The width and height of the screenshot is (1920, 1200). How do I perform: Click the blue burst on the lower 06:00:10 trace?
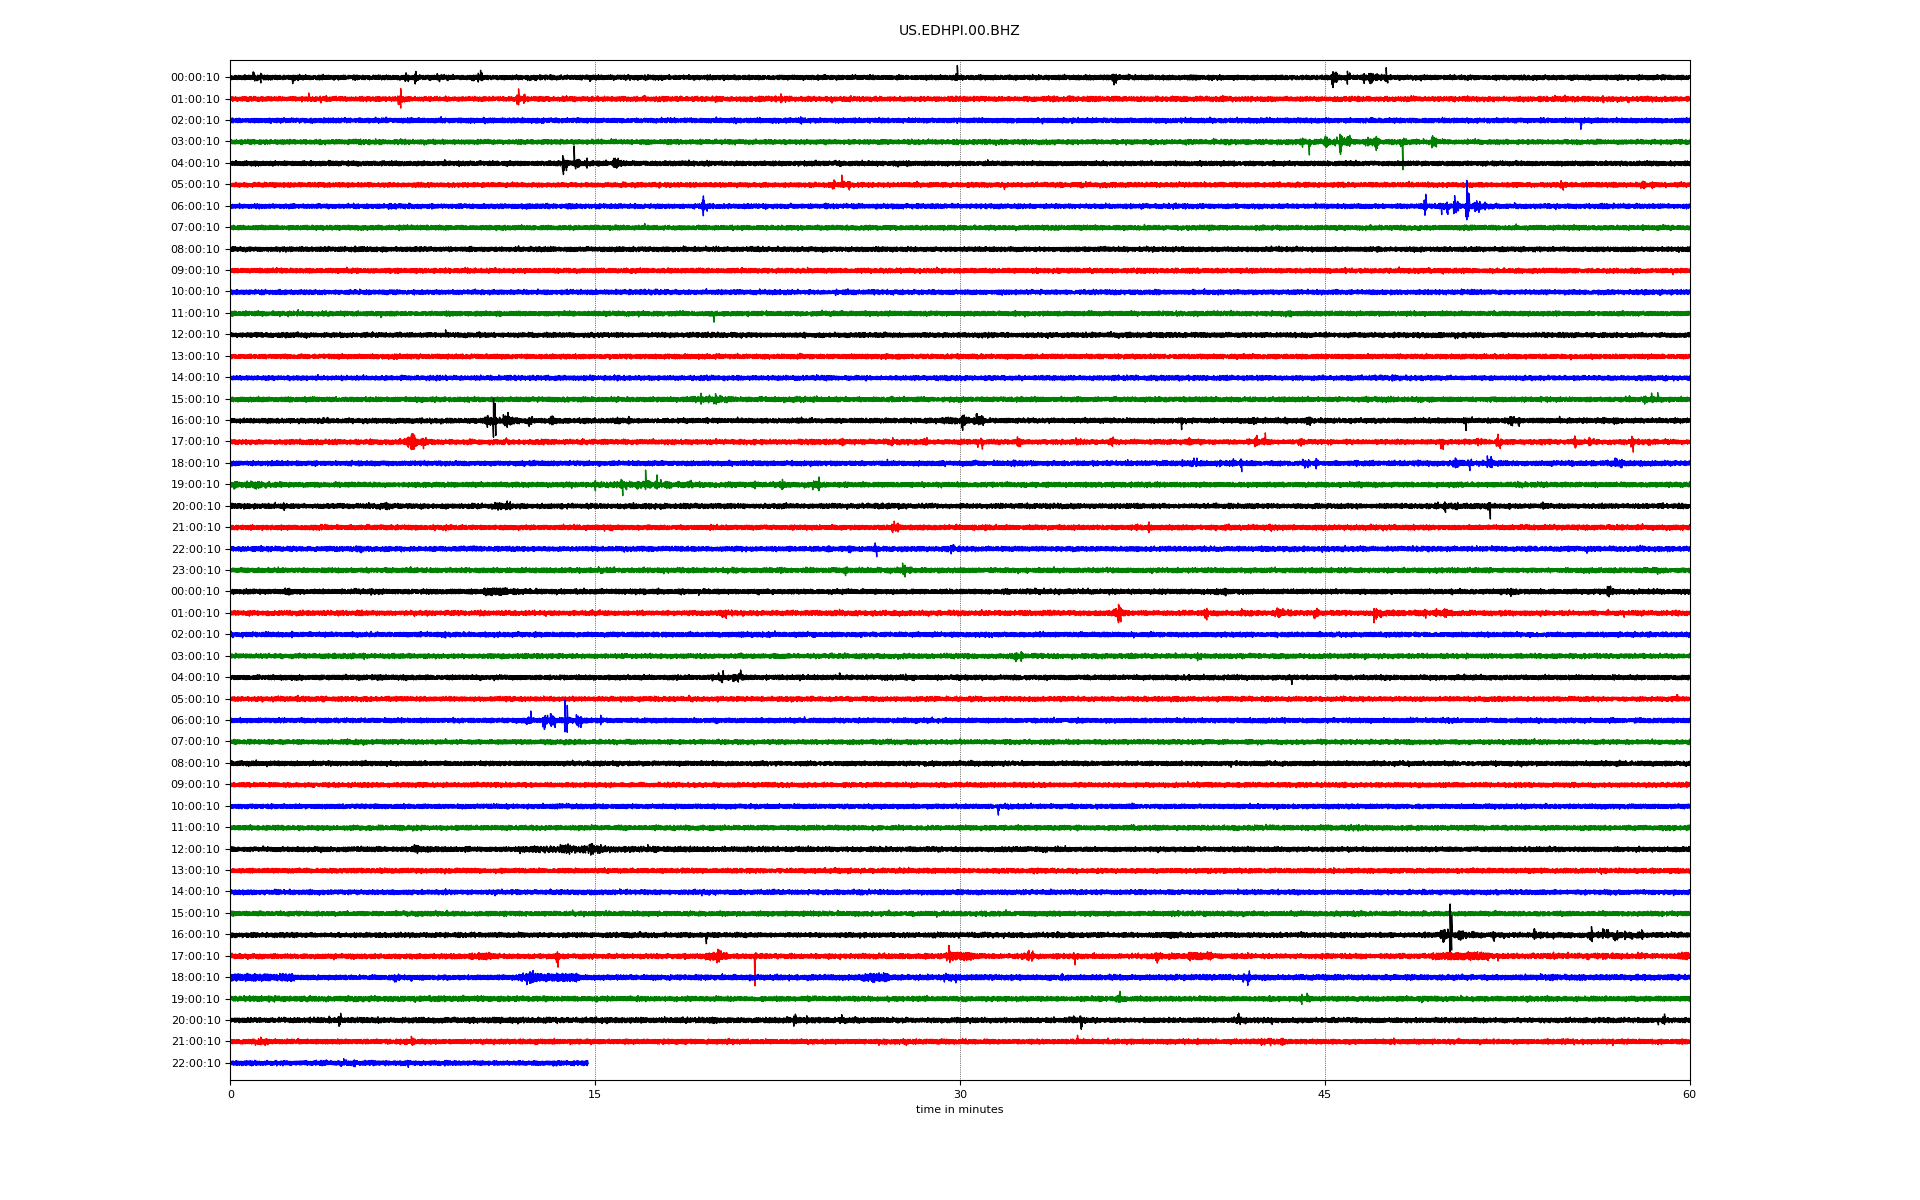[565, 719]
